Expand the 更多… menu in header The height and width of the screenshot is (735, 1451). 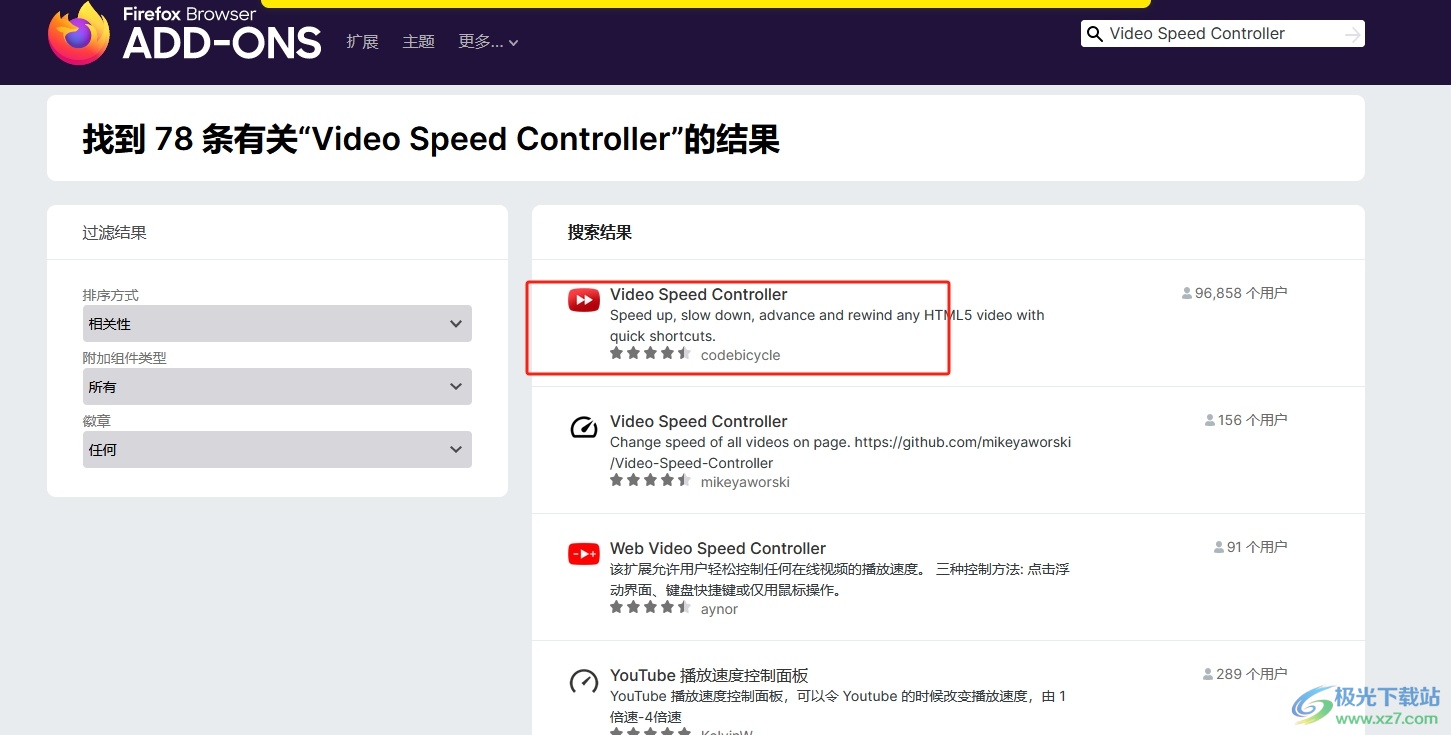tap(488, 42)
